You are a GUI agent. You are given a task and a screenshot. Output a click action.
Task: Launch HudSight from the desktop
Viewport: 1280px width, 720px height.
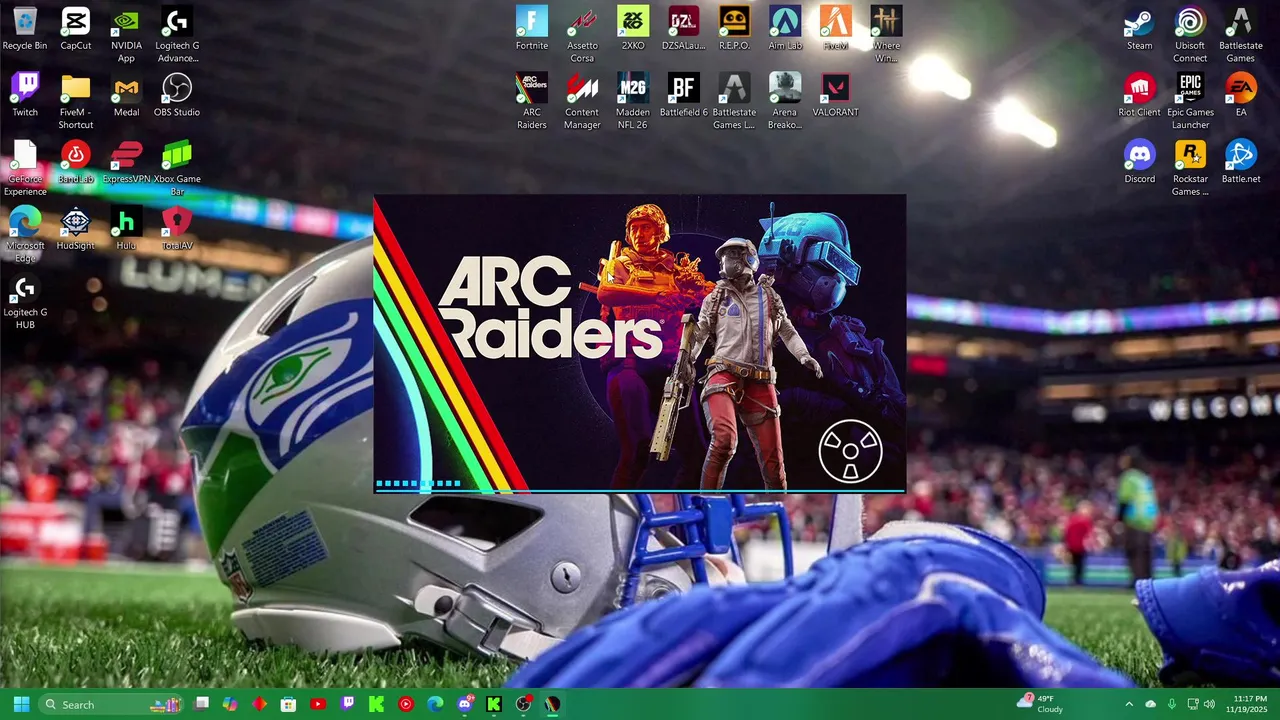tap(76, 228)
